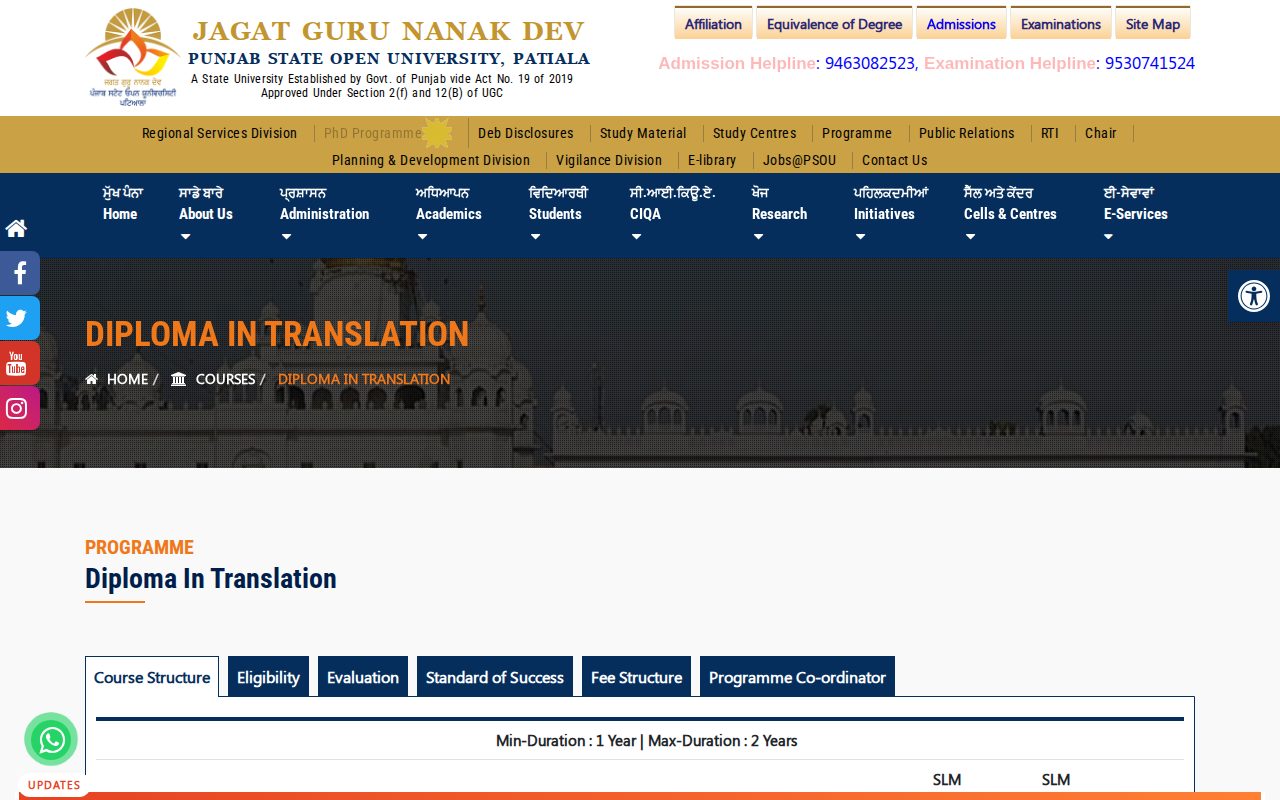Click the house icon in the breadcrumb

tap(91, 379)
